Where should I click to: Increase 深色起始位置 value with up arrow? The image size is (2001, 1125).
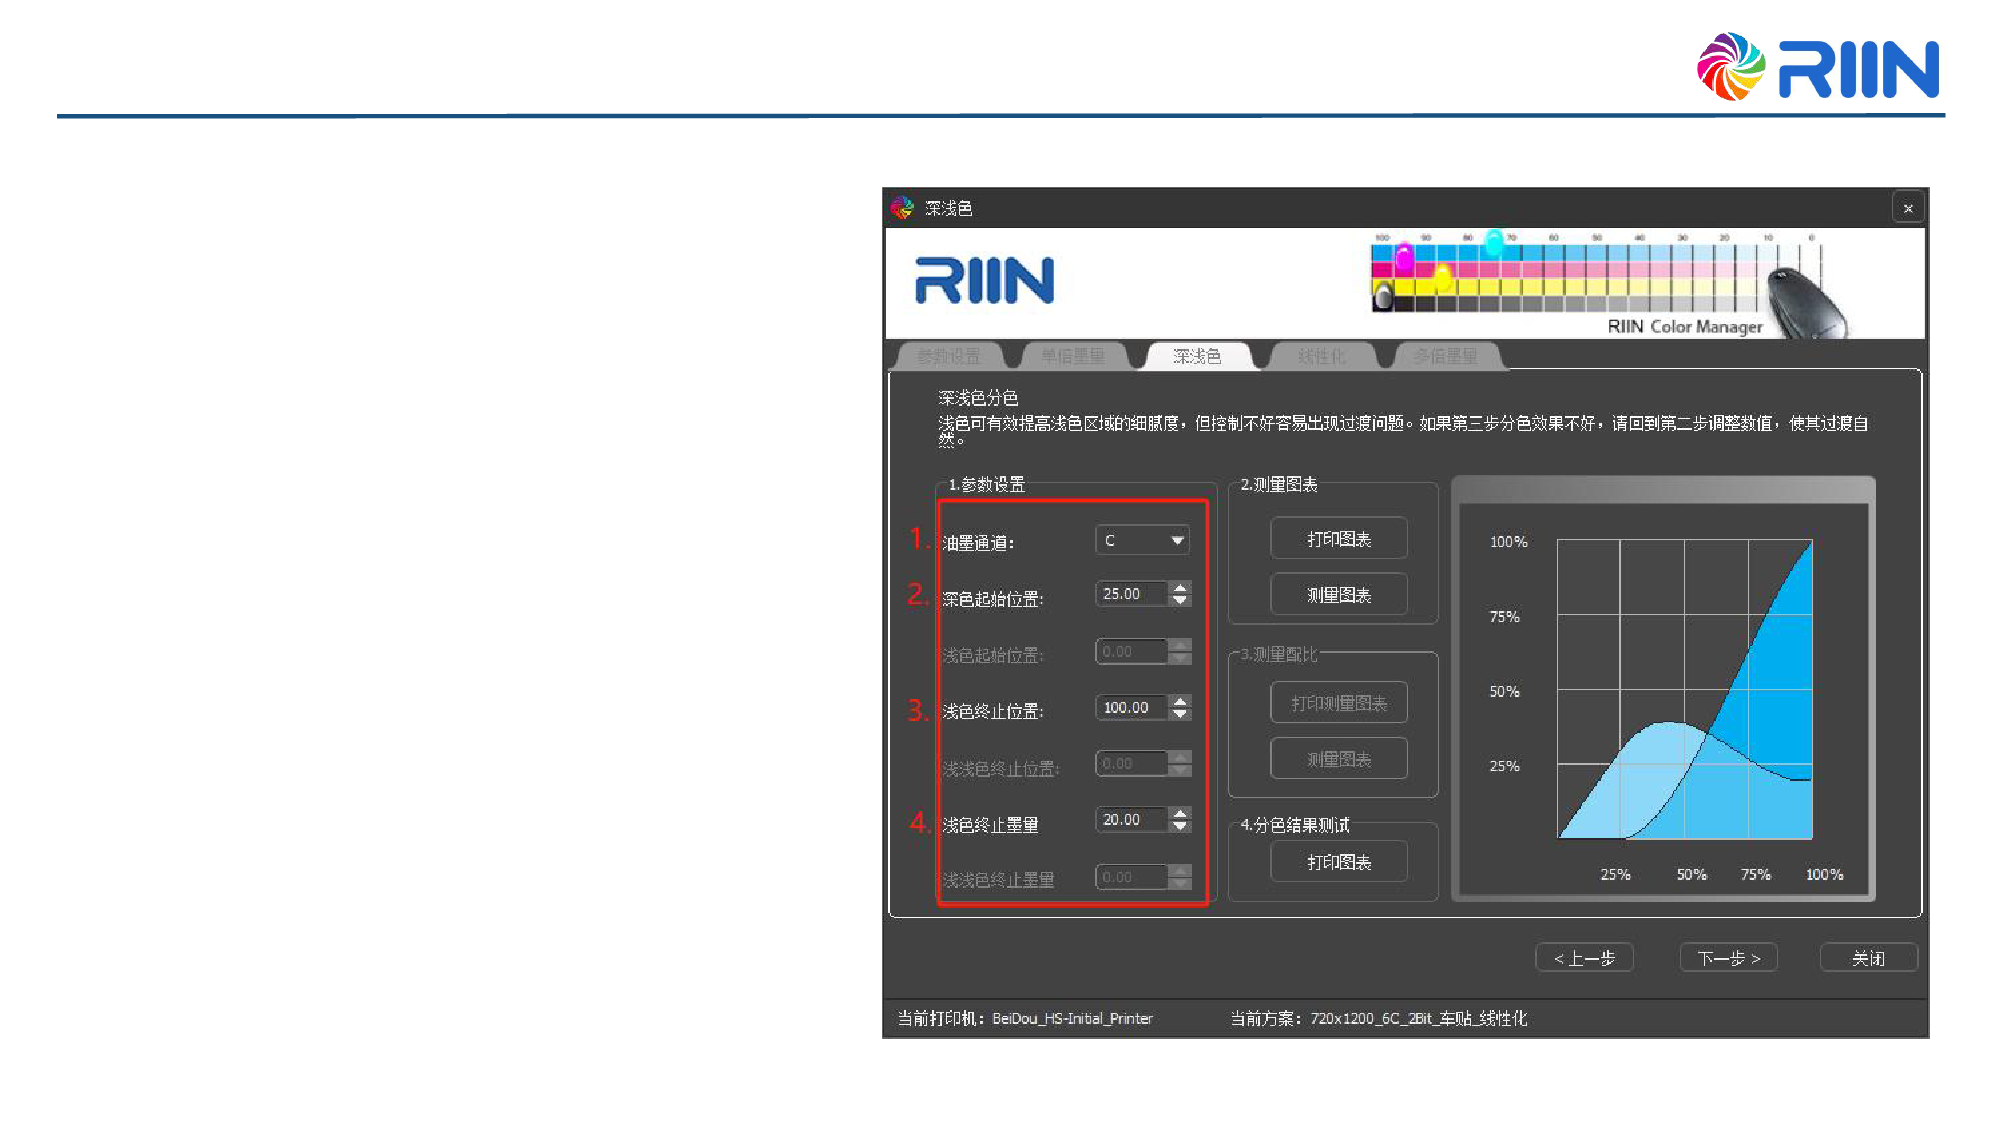click(1180, 587)
